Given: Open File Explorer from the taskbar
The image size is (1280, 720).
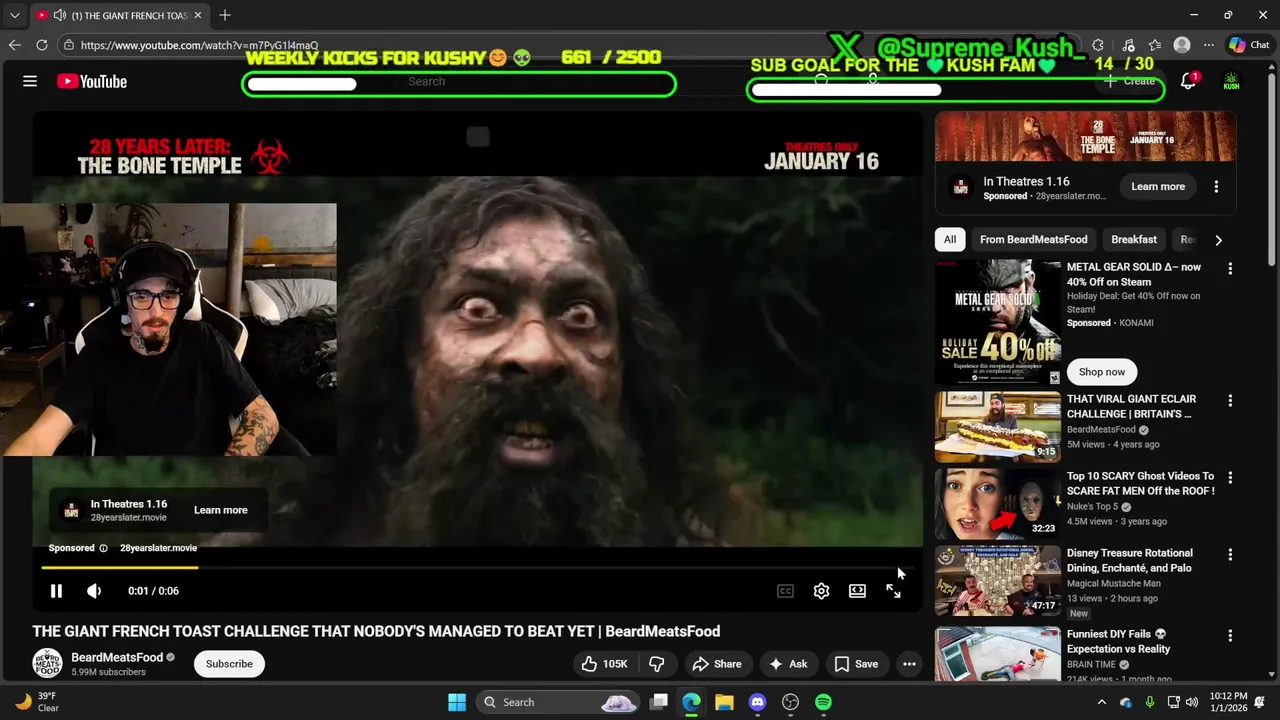Looking at the screenshot, I should (x=724, y=702).
